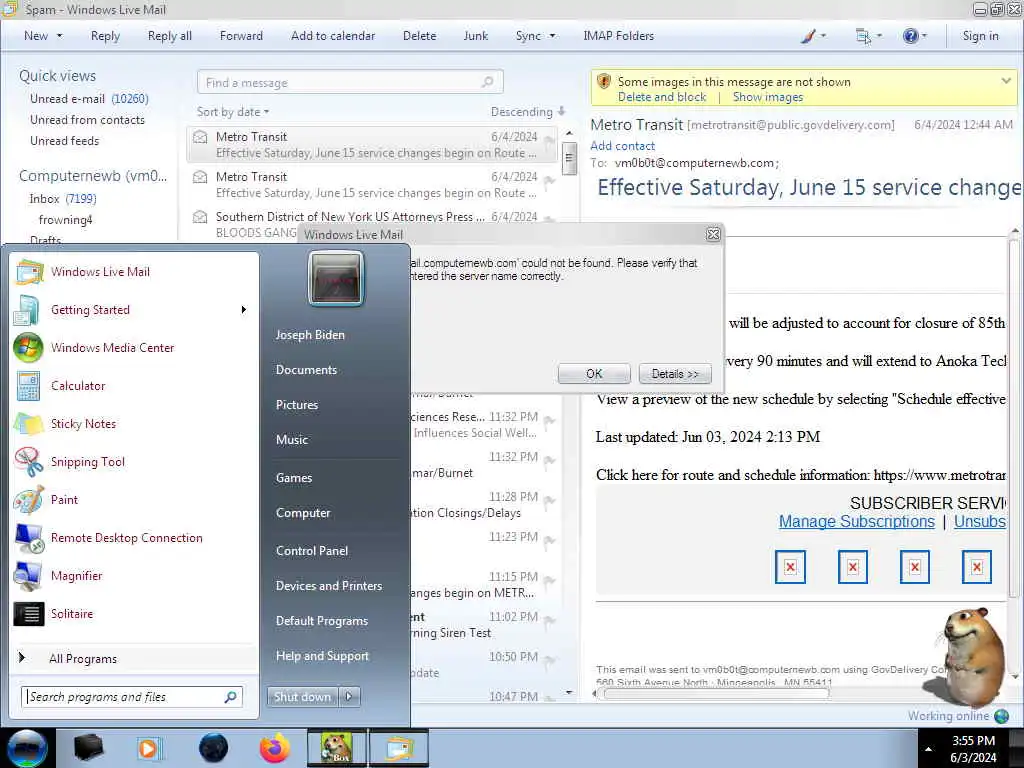This screenshot has width=1024, height=768.
Task: Click the Start orb on taskbar
Action: point(27,748)
